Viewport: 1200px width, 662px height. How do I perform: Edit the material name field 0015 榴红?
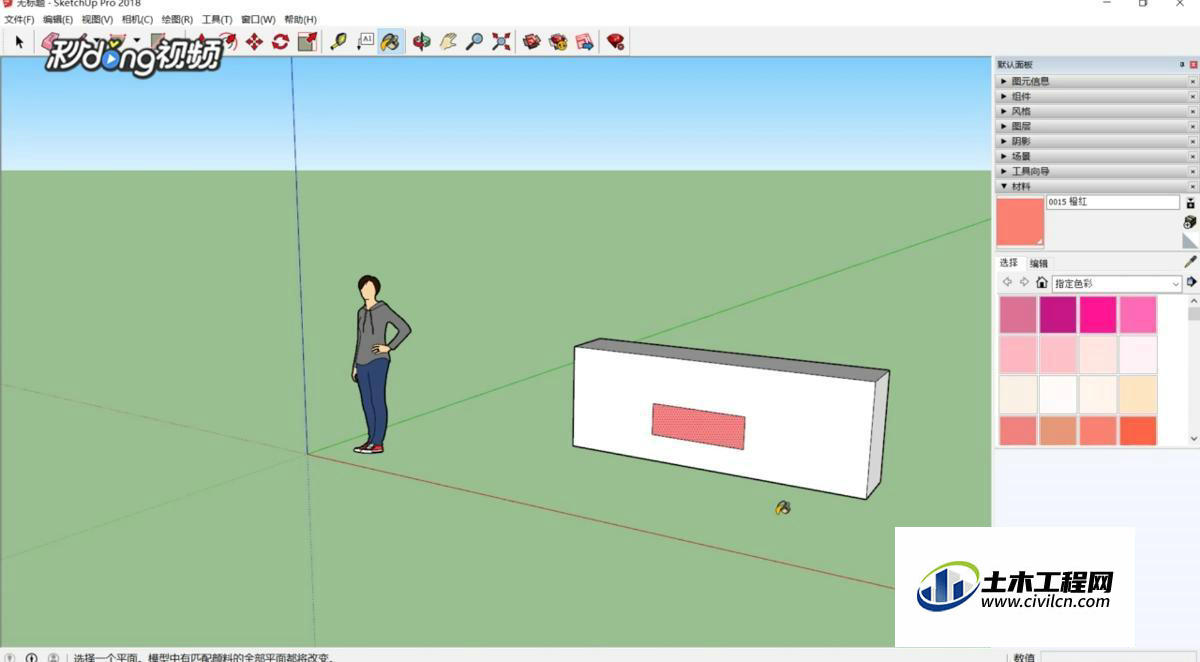[x=1113, y=202]
